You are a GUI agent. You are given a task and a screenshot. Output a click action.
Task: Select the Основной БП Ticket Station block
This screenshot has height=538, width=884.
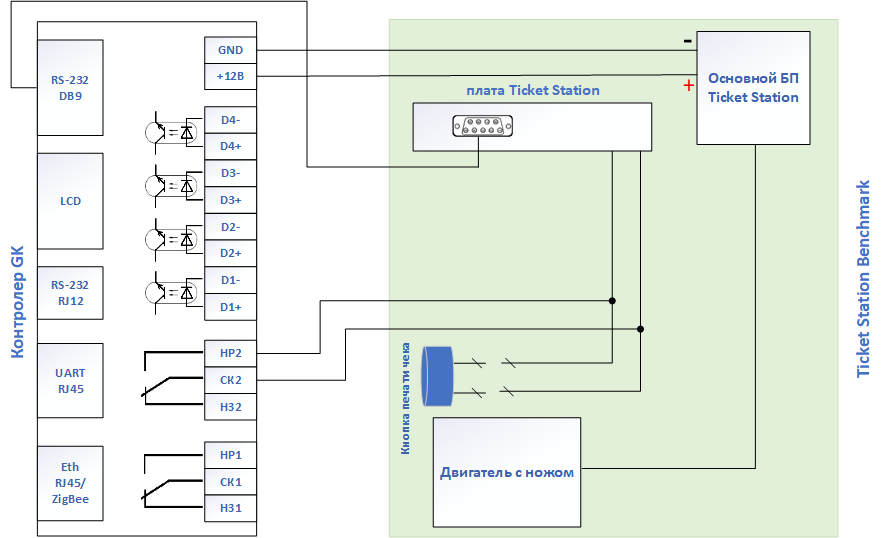(753, 88)
